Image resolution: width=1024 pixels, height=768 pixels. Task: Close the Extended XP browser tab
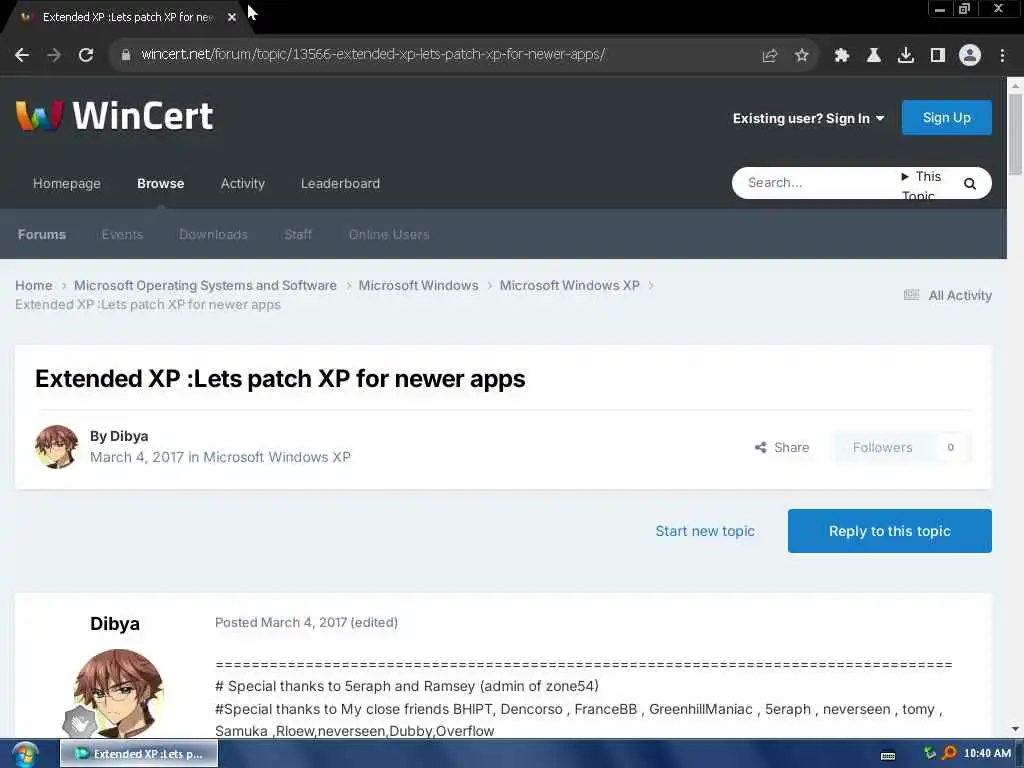(232, 17)
